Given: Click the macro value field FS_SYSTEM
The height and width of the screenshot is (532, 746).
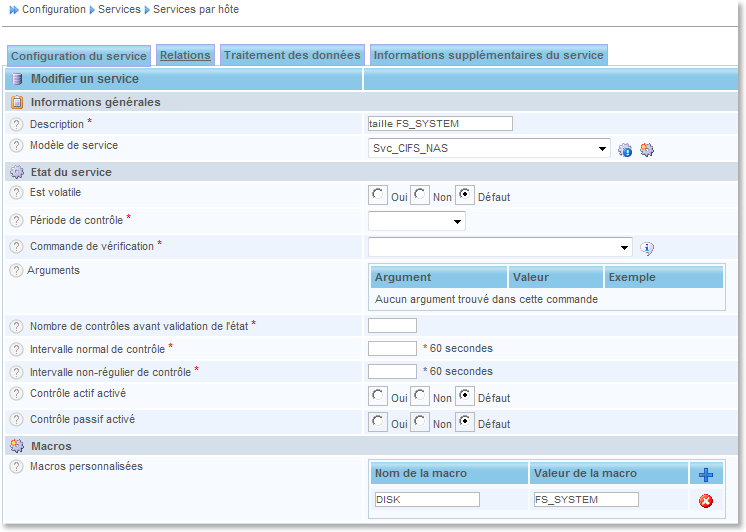Looking at the screenshot, I should (x=585, y=499).
